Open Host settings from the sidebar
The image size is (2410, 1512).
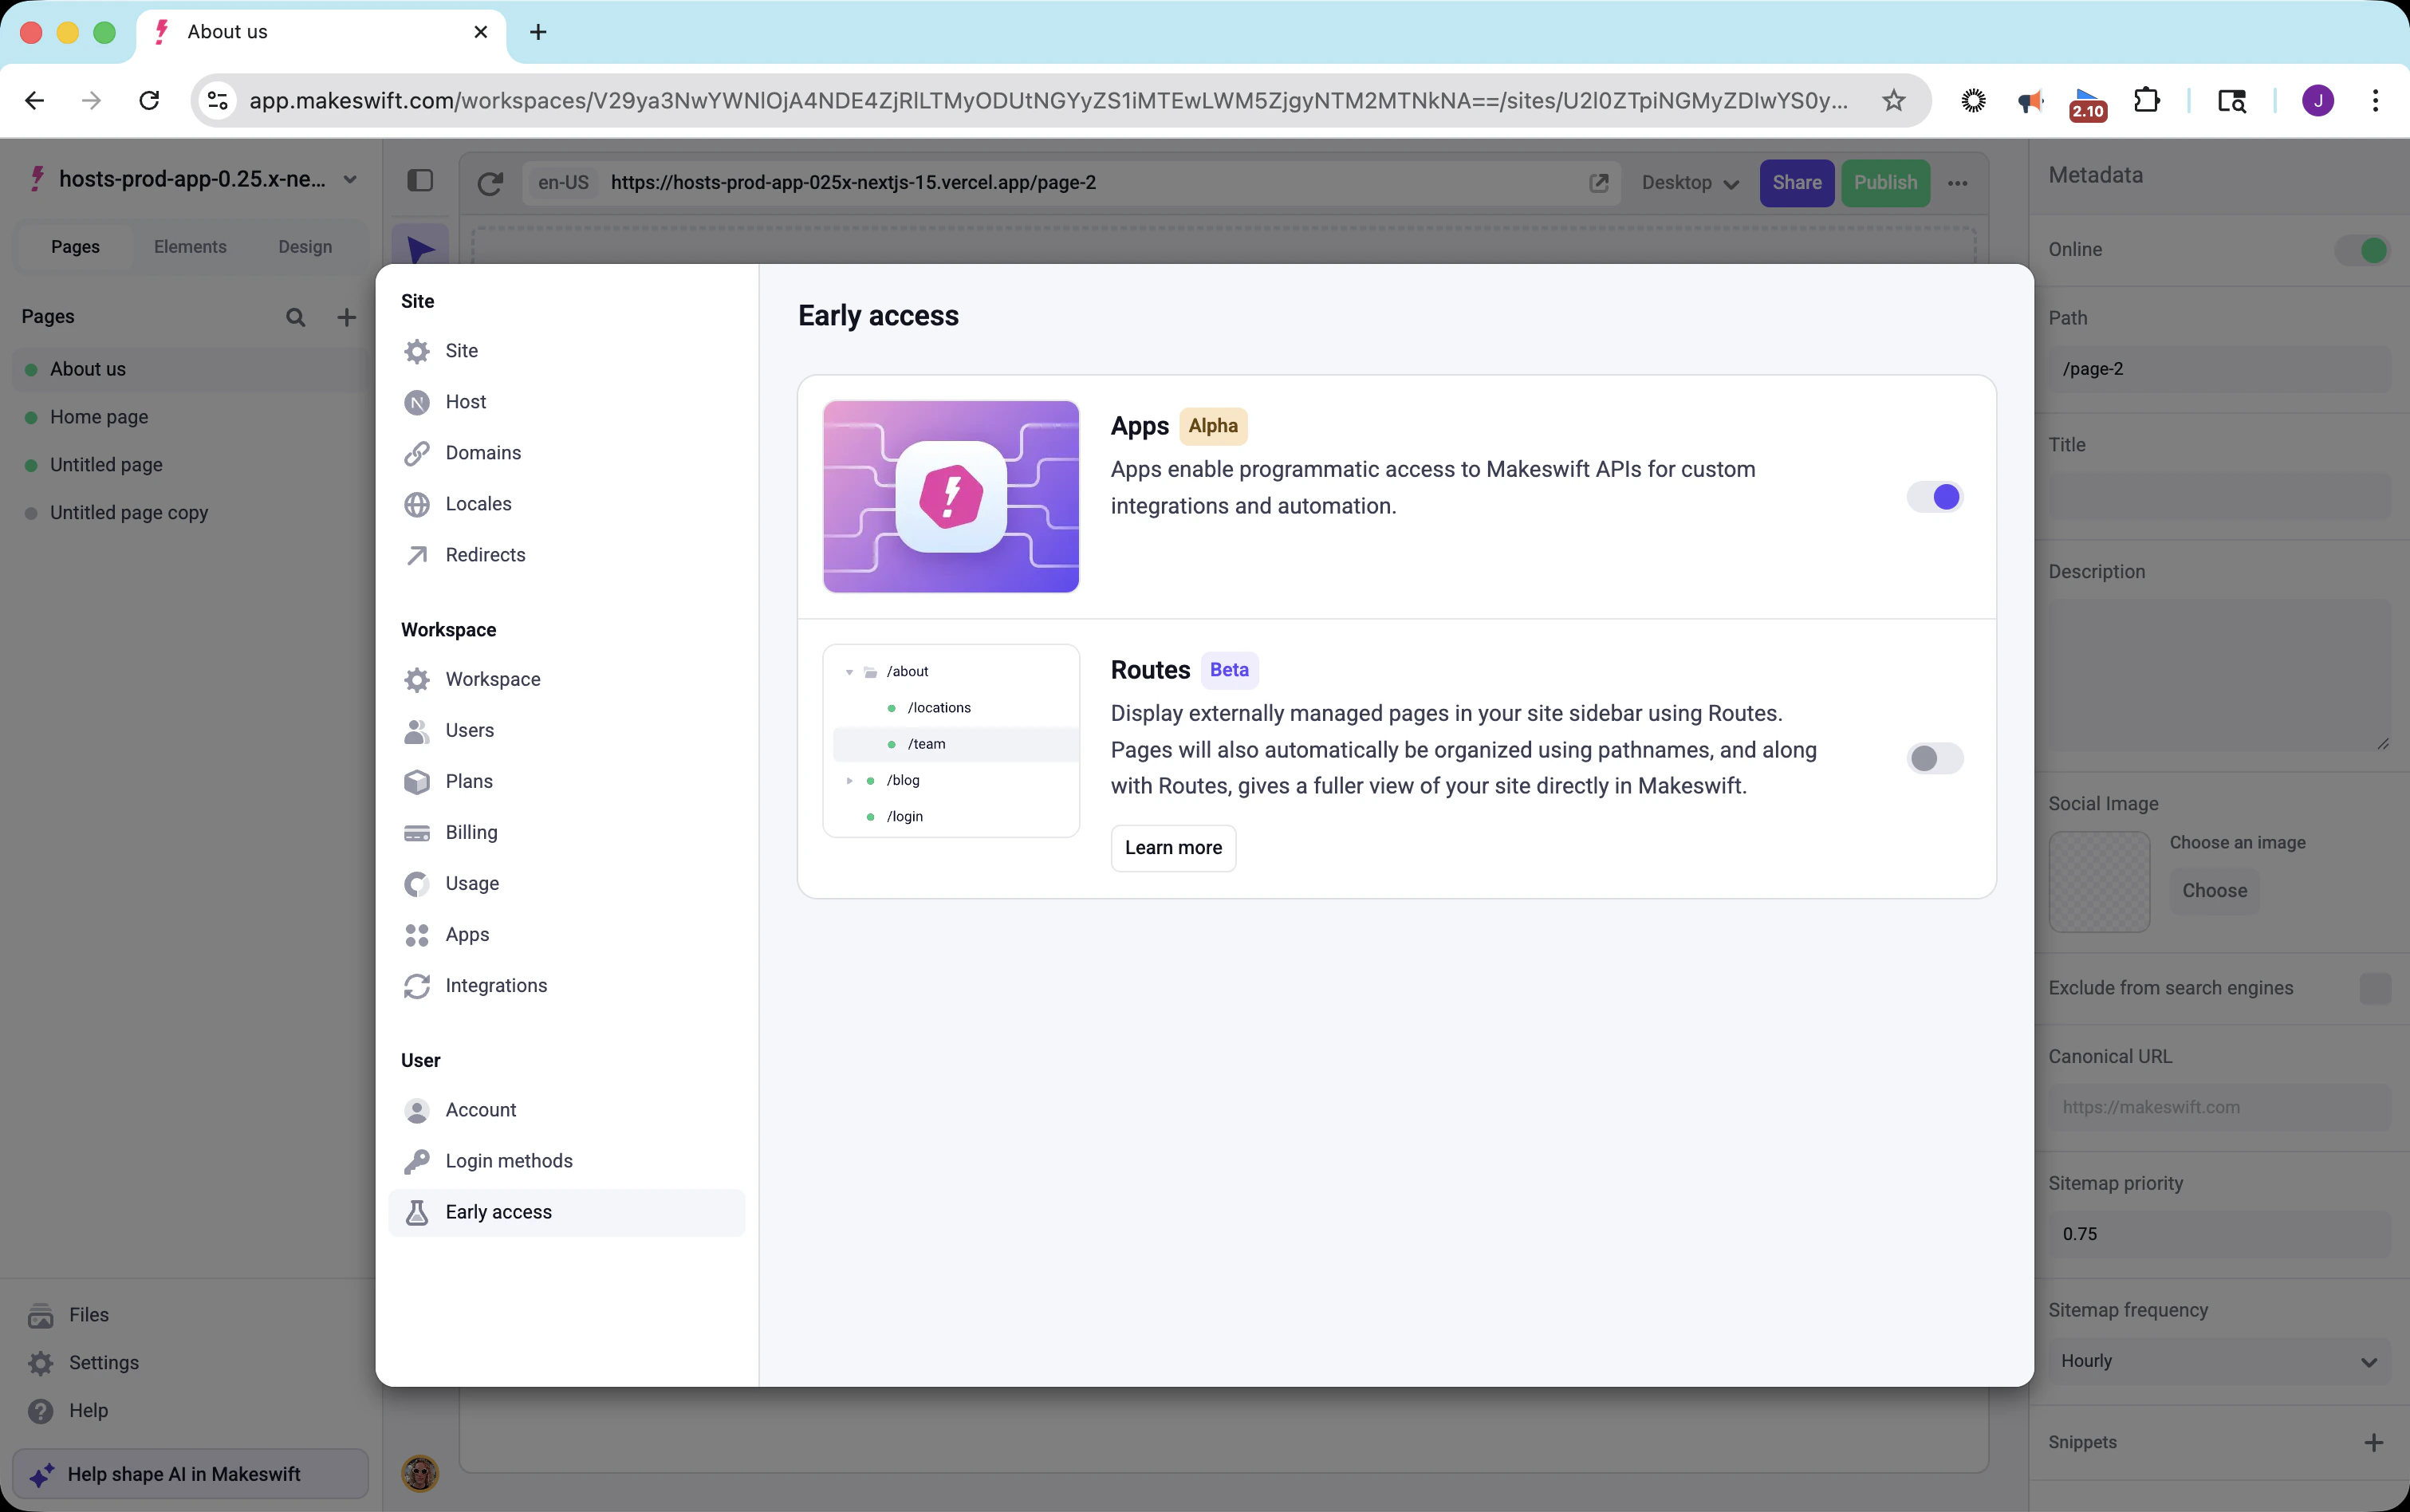tap(466, 402)
